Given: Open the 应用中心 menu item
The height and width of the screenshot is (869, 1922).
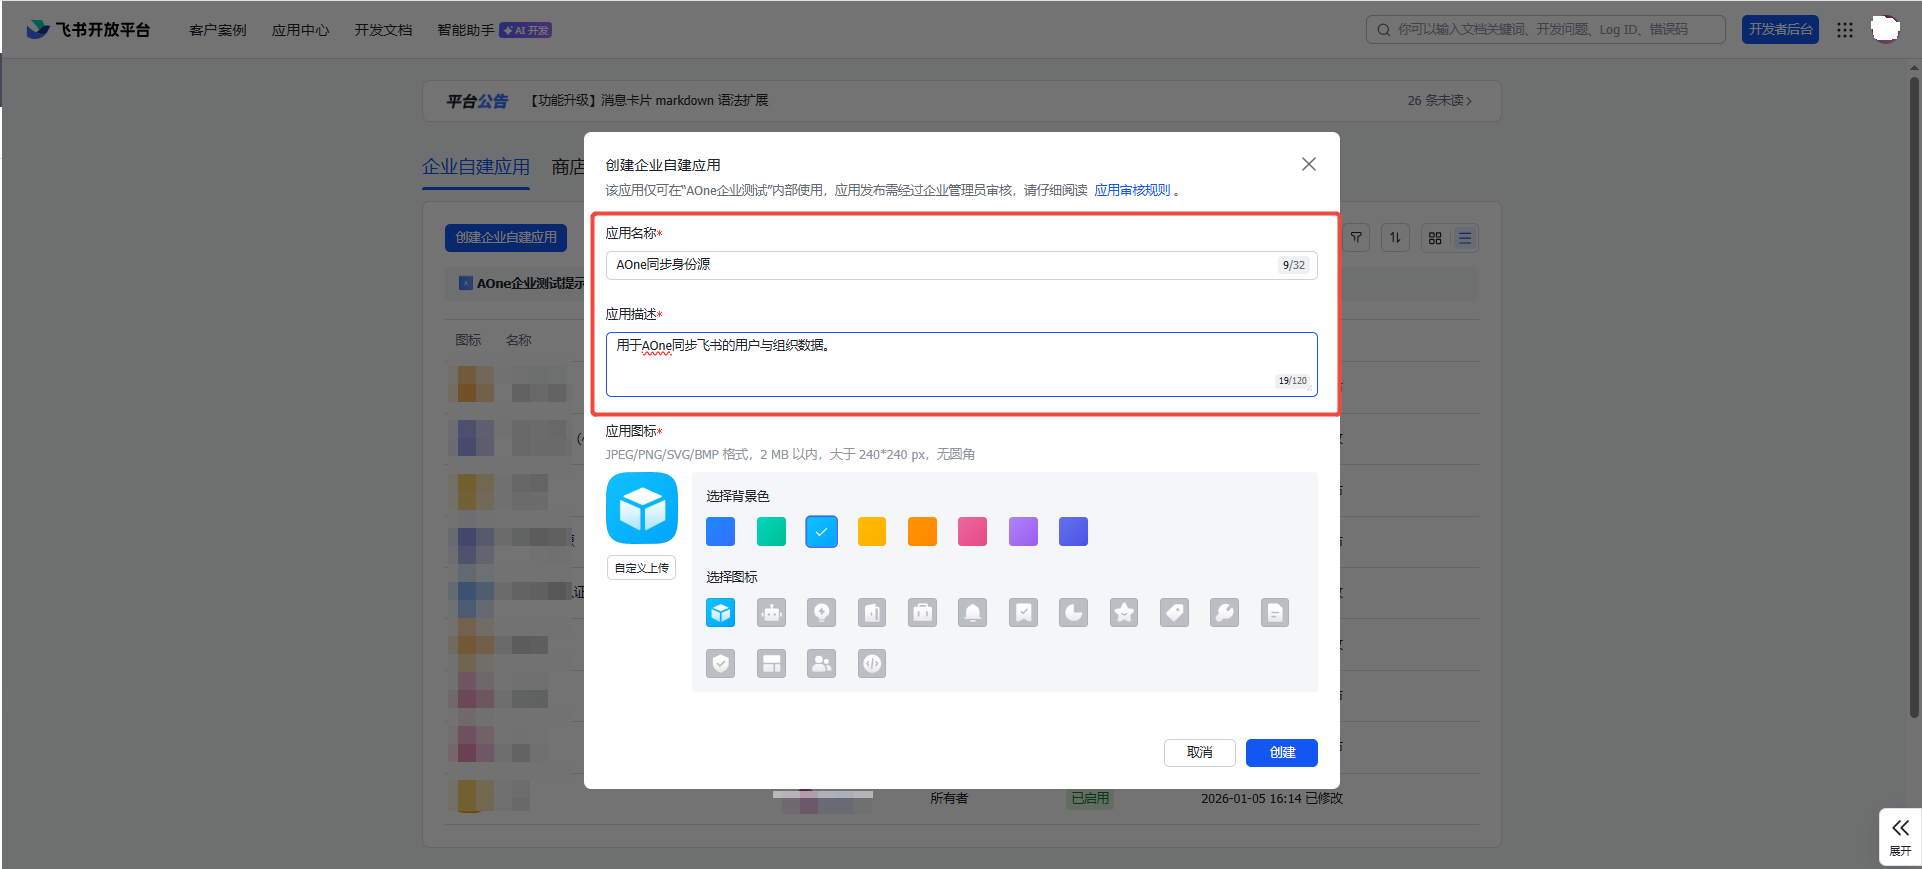Looking at the screenshot, I should (x=300, y=30).
